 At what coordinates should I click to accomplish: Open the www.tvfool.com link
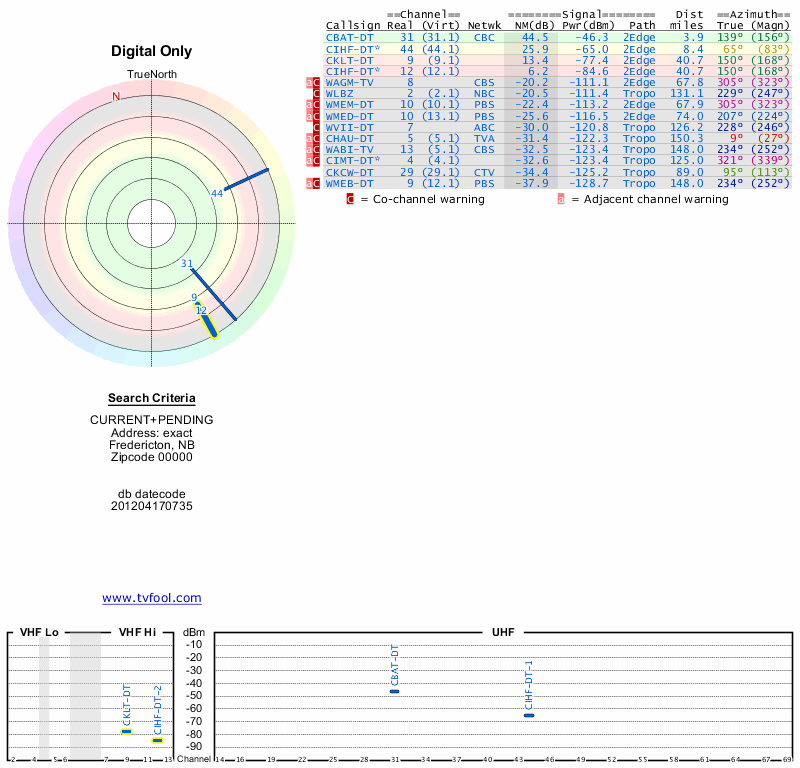point(152,598)
